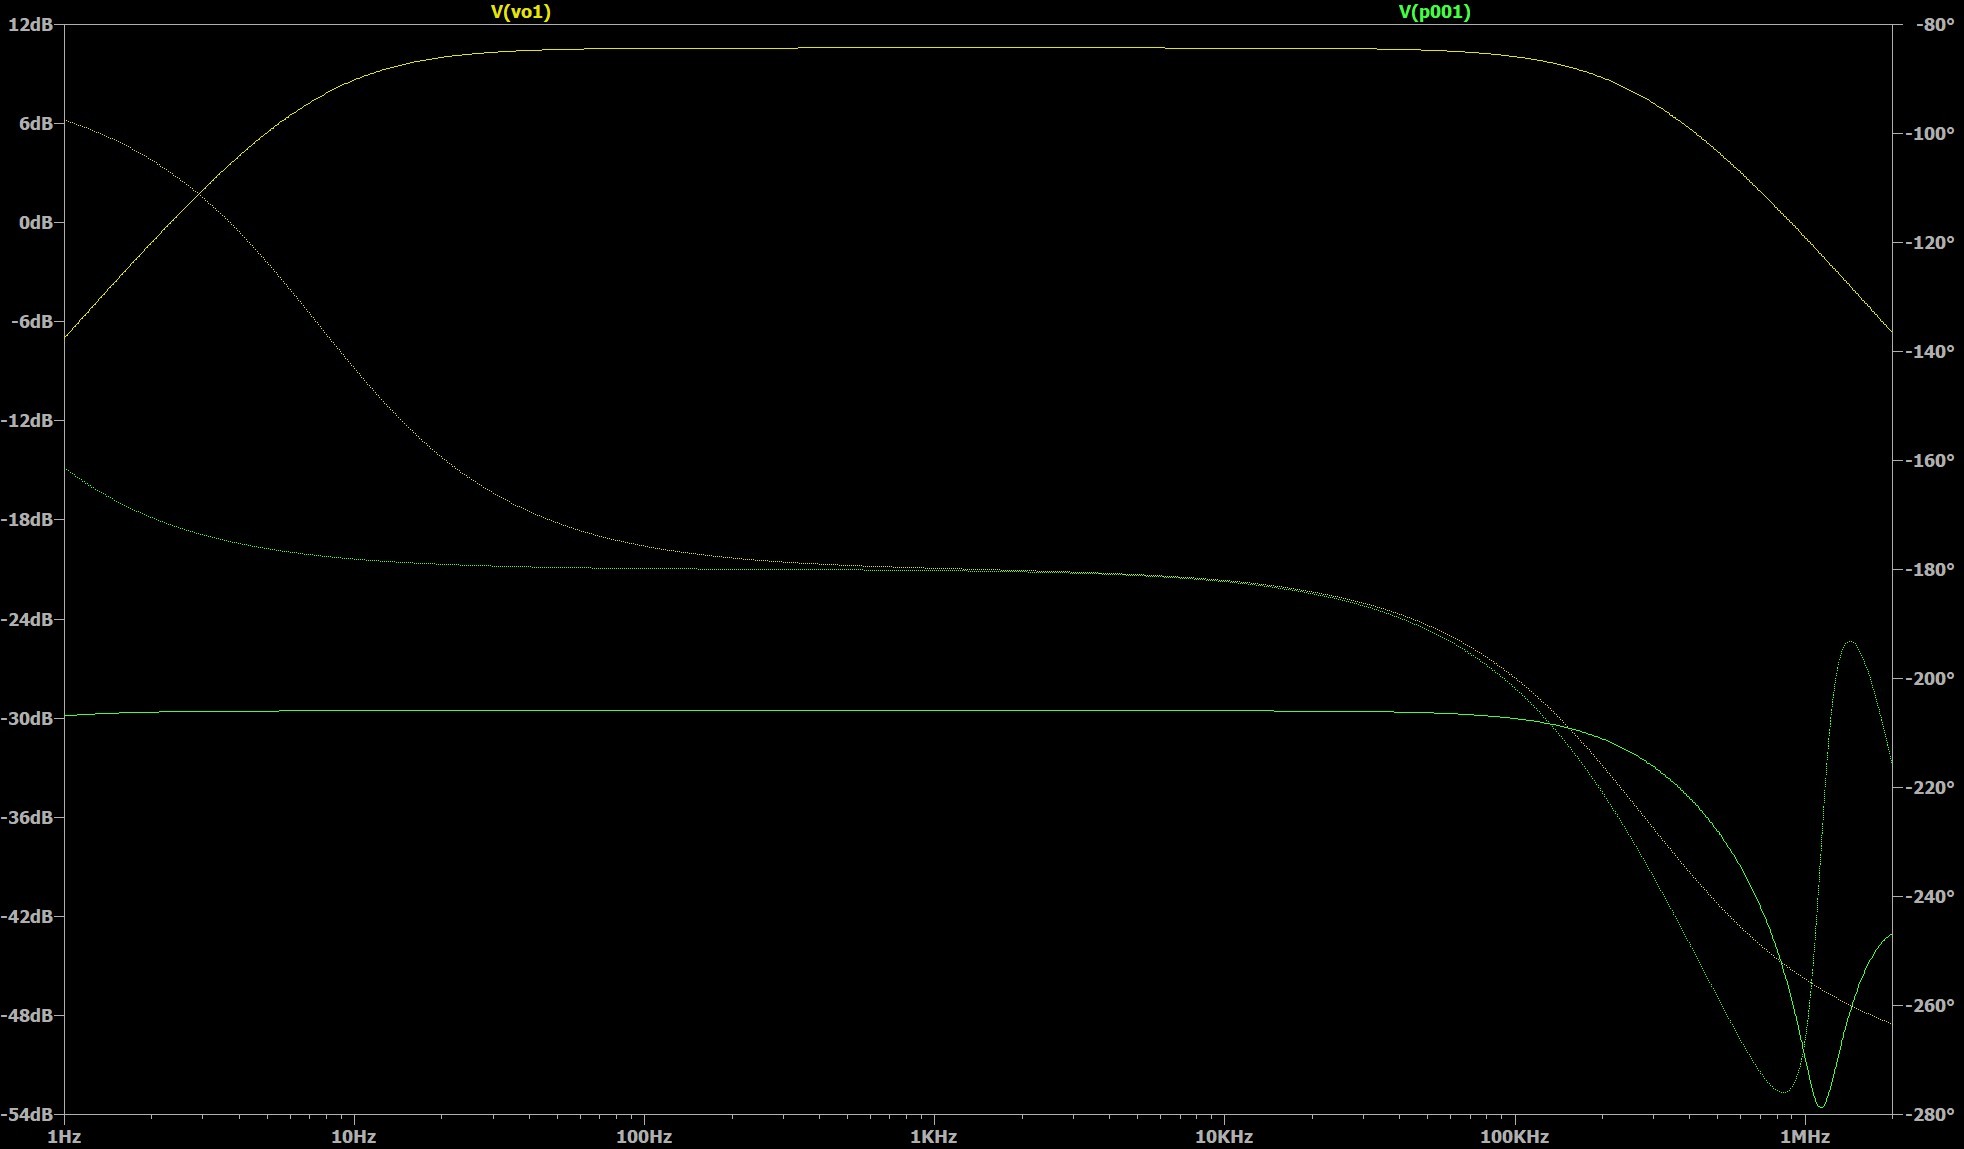Click the -48dB left axis label

(27, 1015)
